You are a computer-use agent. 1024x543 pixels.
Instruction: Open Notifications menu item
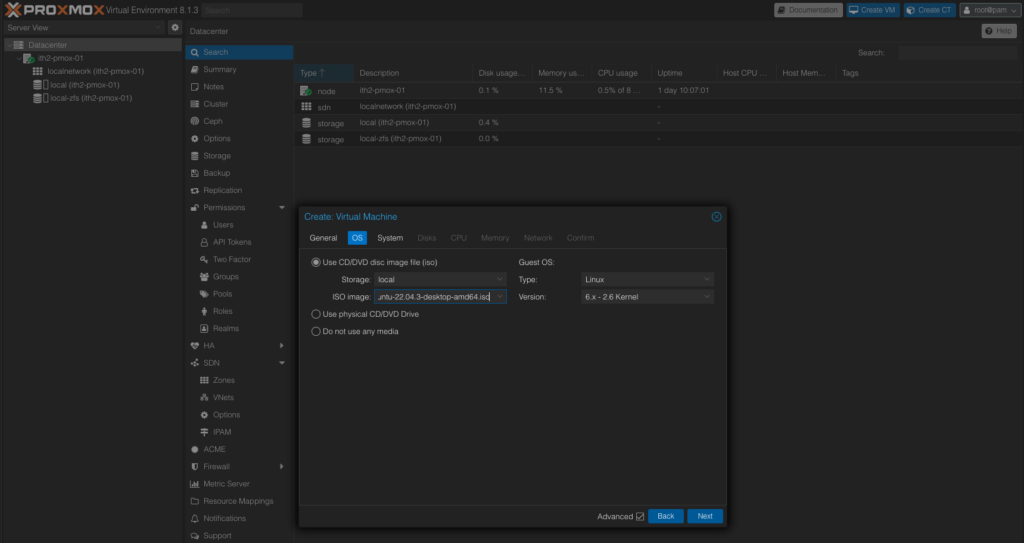tap(239, 518)
